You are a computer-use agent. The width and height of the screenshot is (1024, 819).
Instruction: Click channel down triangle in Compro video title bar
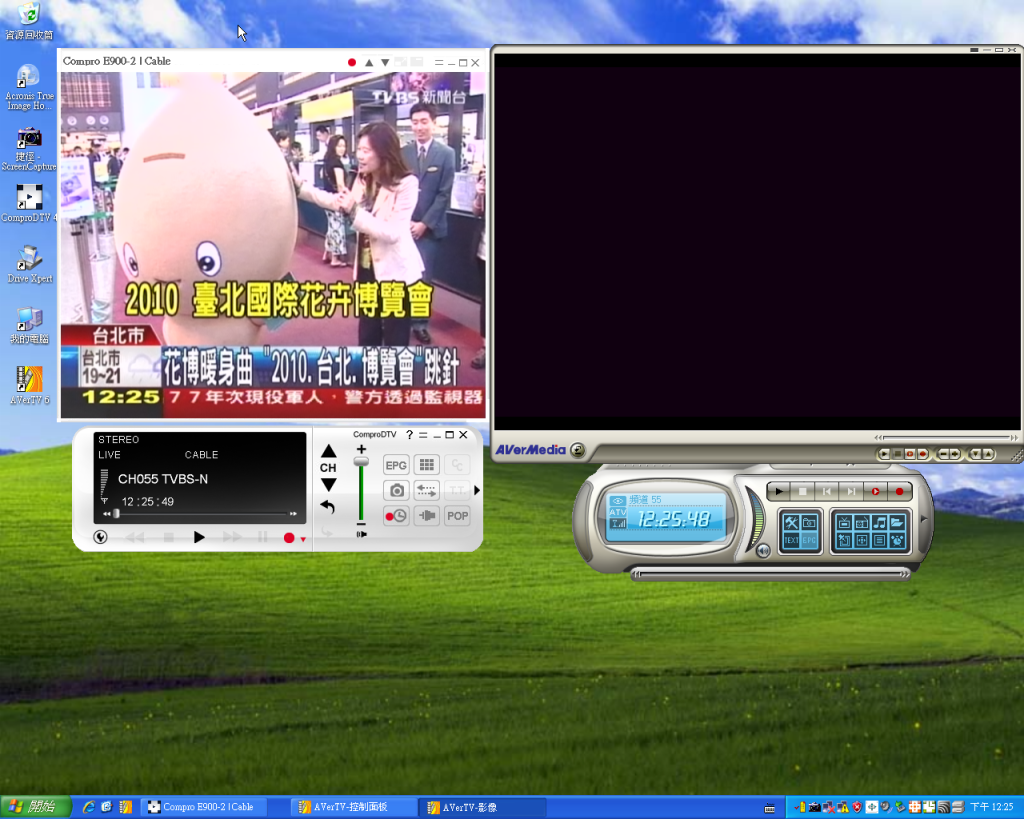(x=385, y=63)
